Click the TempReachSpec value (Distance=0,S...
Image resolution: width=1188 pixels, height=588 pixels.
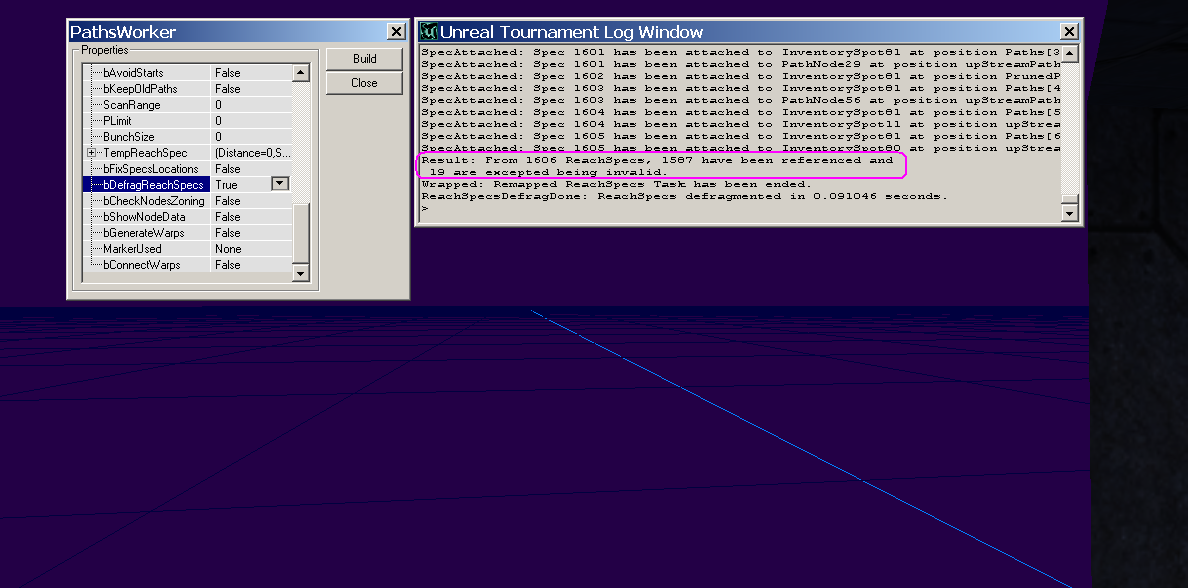252,153
